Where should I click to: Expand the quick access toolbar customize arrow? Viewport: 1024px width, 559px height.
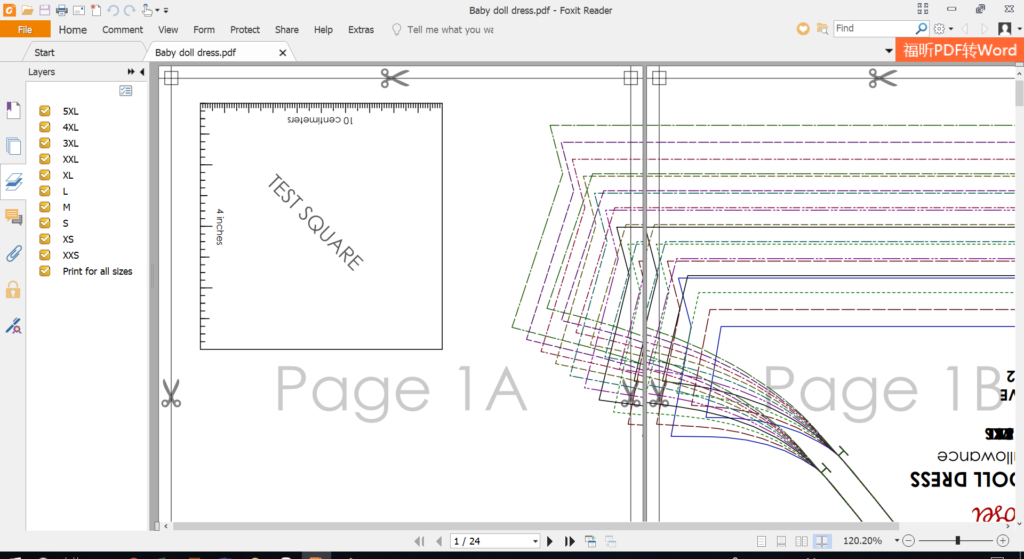click(166, 10)
